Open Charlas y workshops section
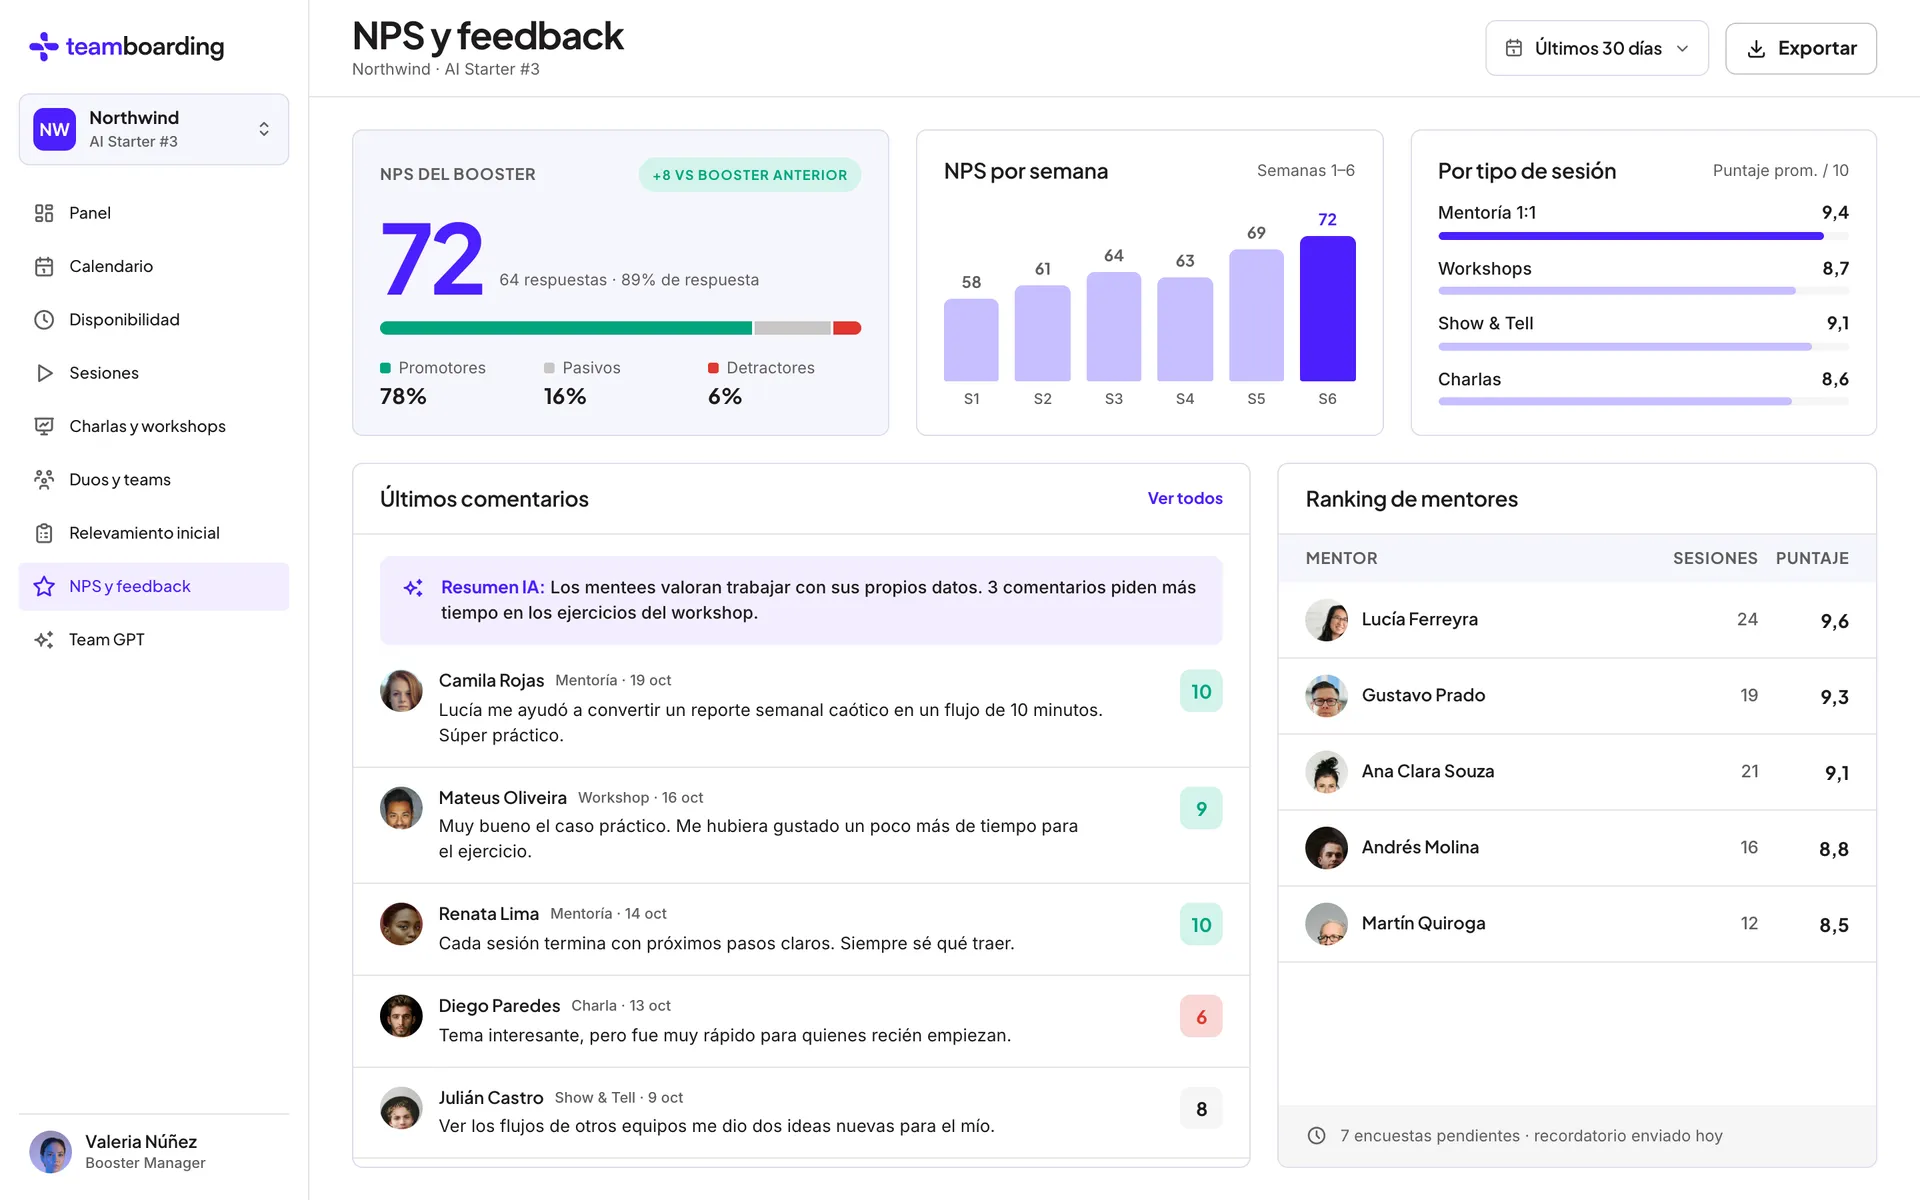Image resolution: width=1920 pixels, height=1200 pixels. coord(154,426)
